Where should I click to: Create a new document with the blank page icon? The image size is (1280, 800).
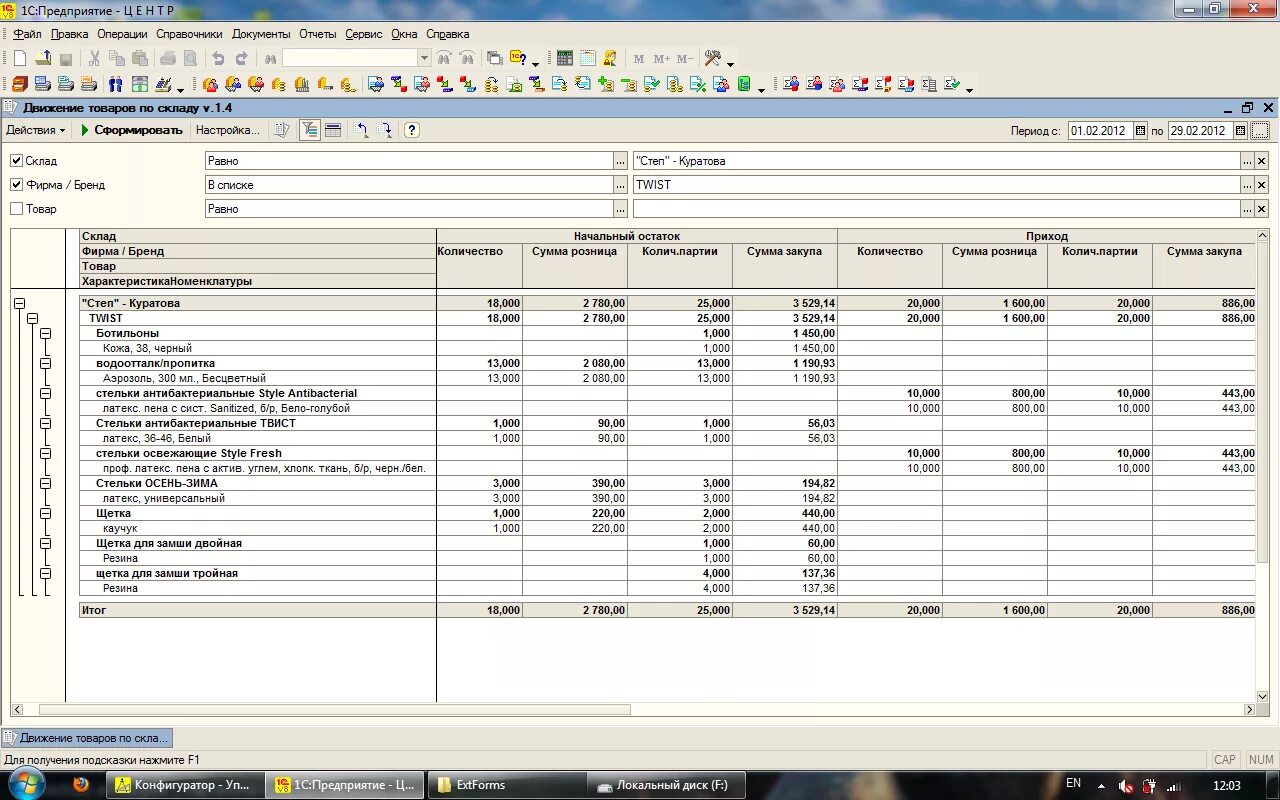pos(19,59)
